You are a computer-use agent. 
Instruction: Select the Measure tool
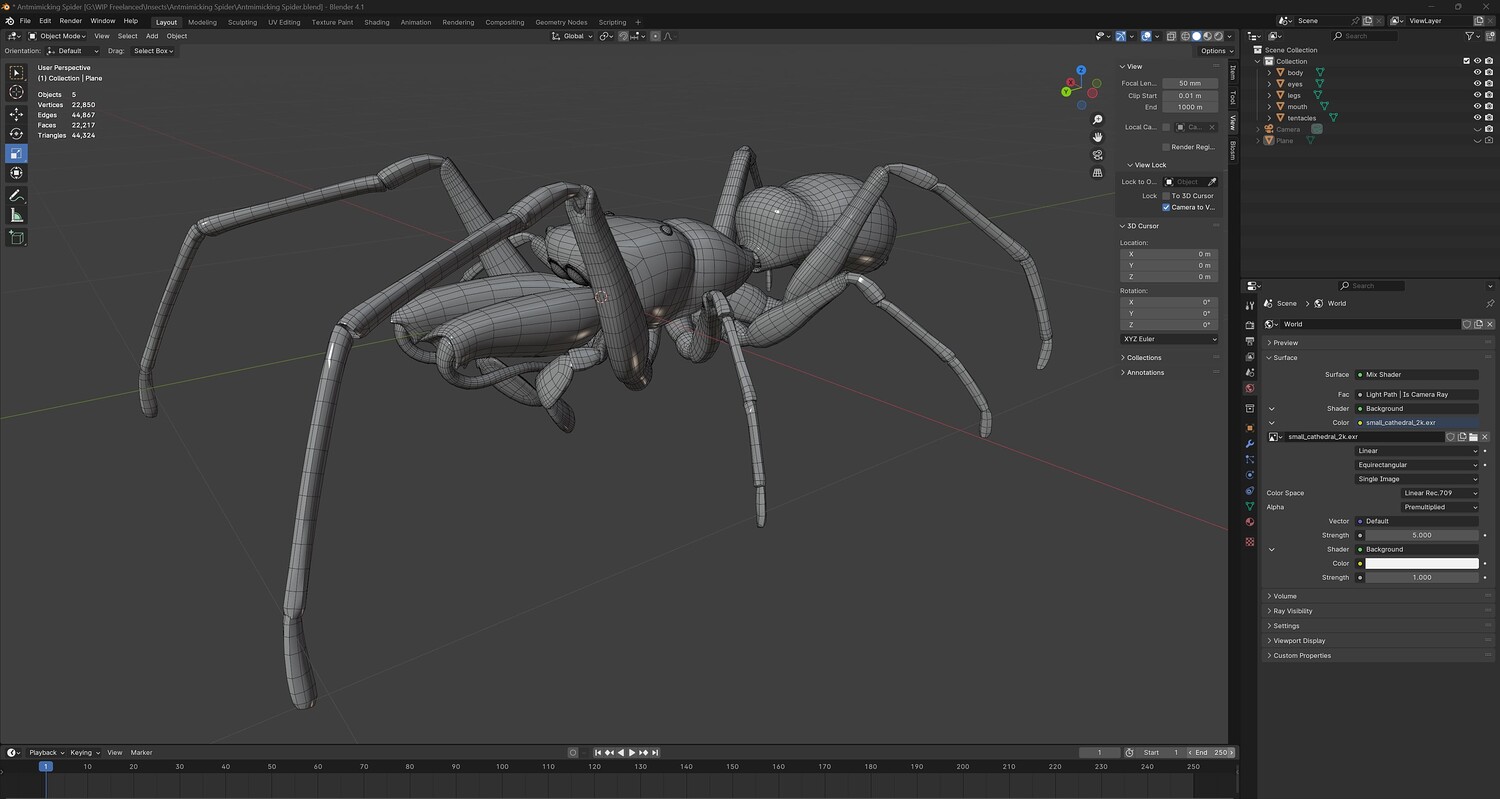point(16,216)
